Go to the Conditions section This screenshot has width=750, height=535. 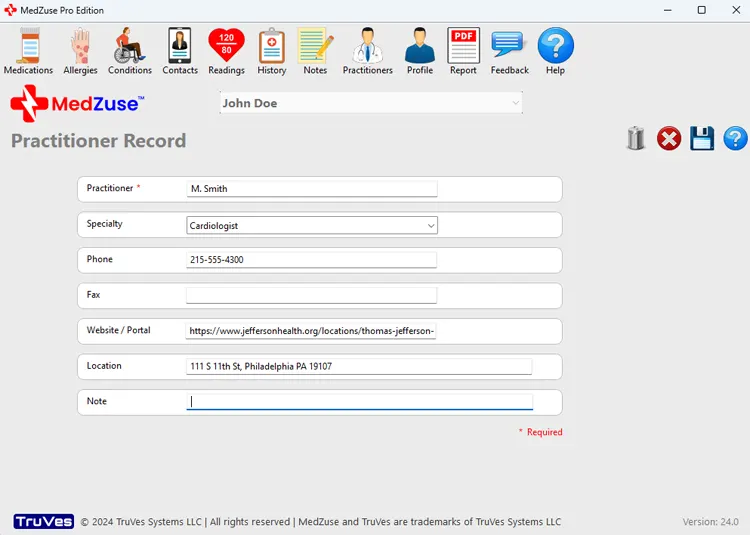130,51
